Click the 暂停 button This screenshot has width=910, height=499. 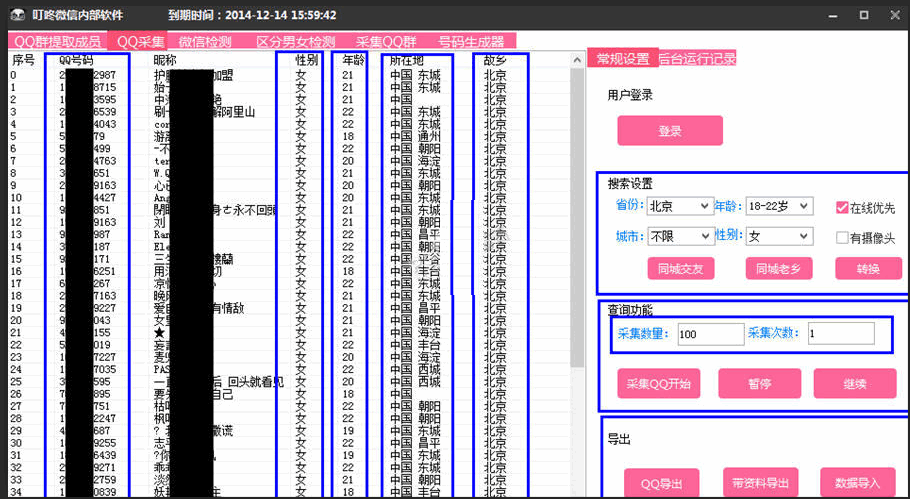pos(759,384)
